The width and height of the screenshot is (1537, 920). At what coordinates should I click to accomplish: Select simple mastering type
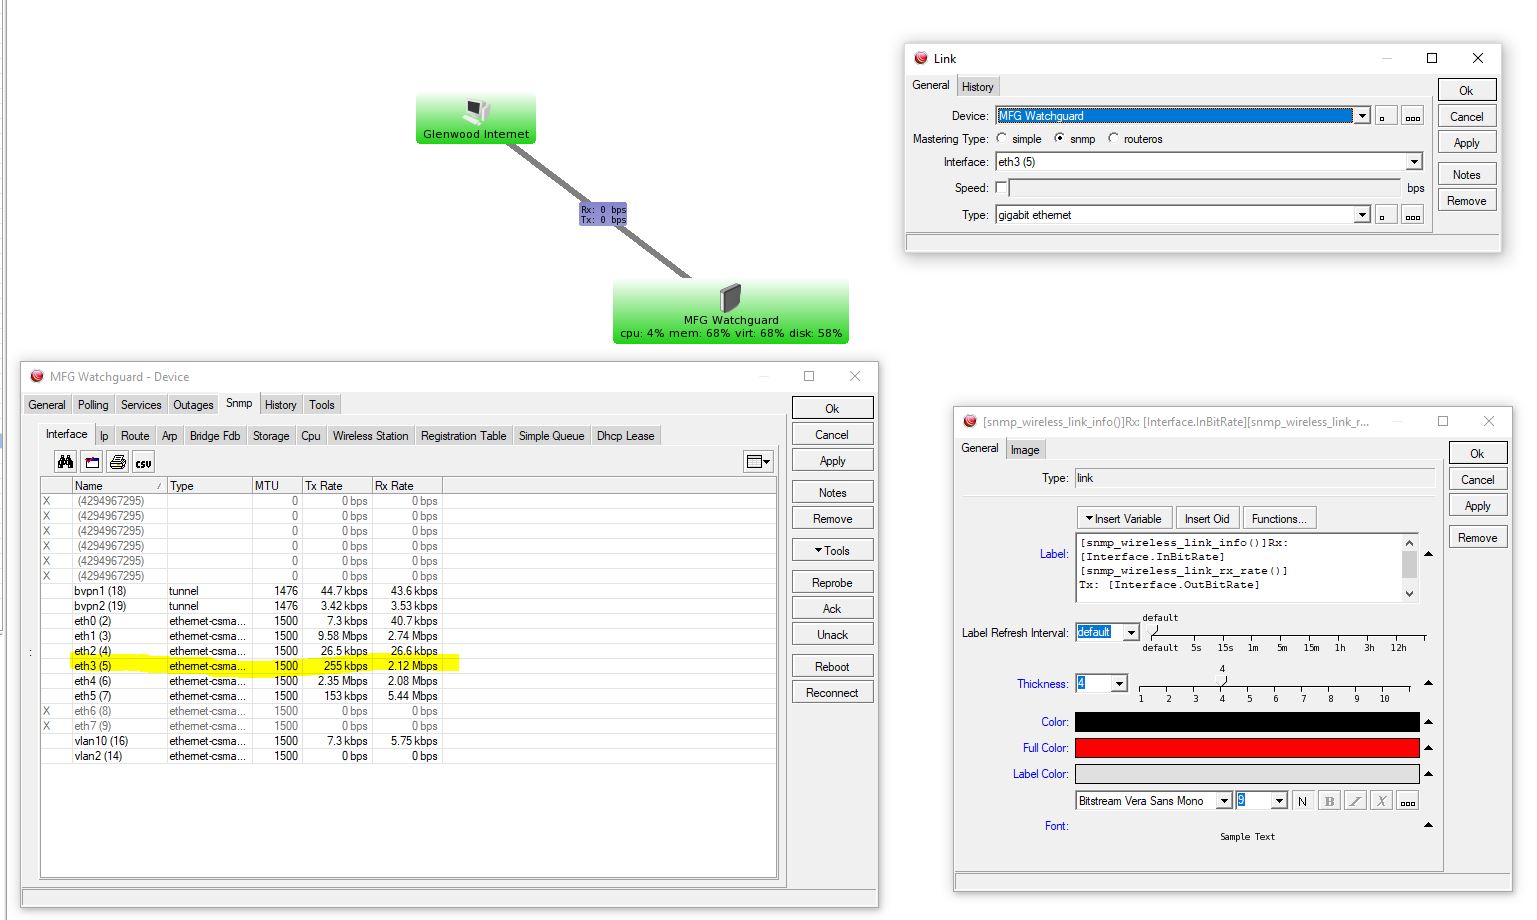pos(1002,139)
